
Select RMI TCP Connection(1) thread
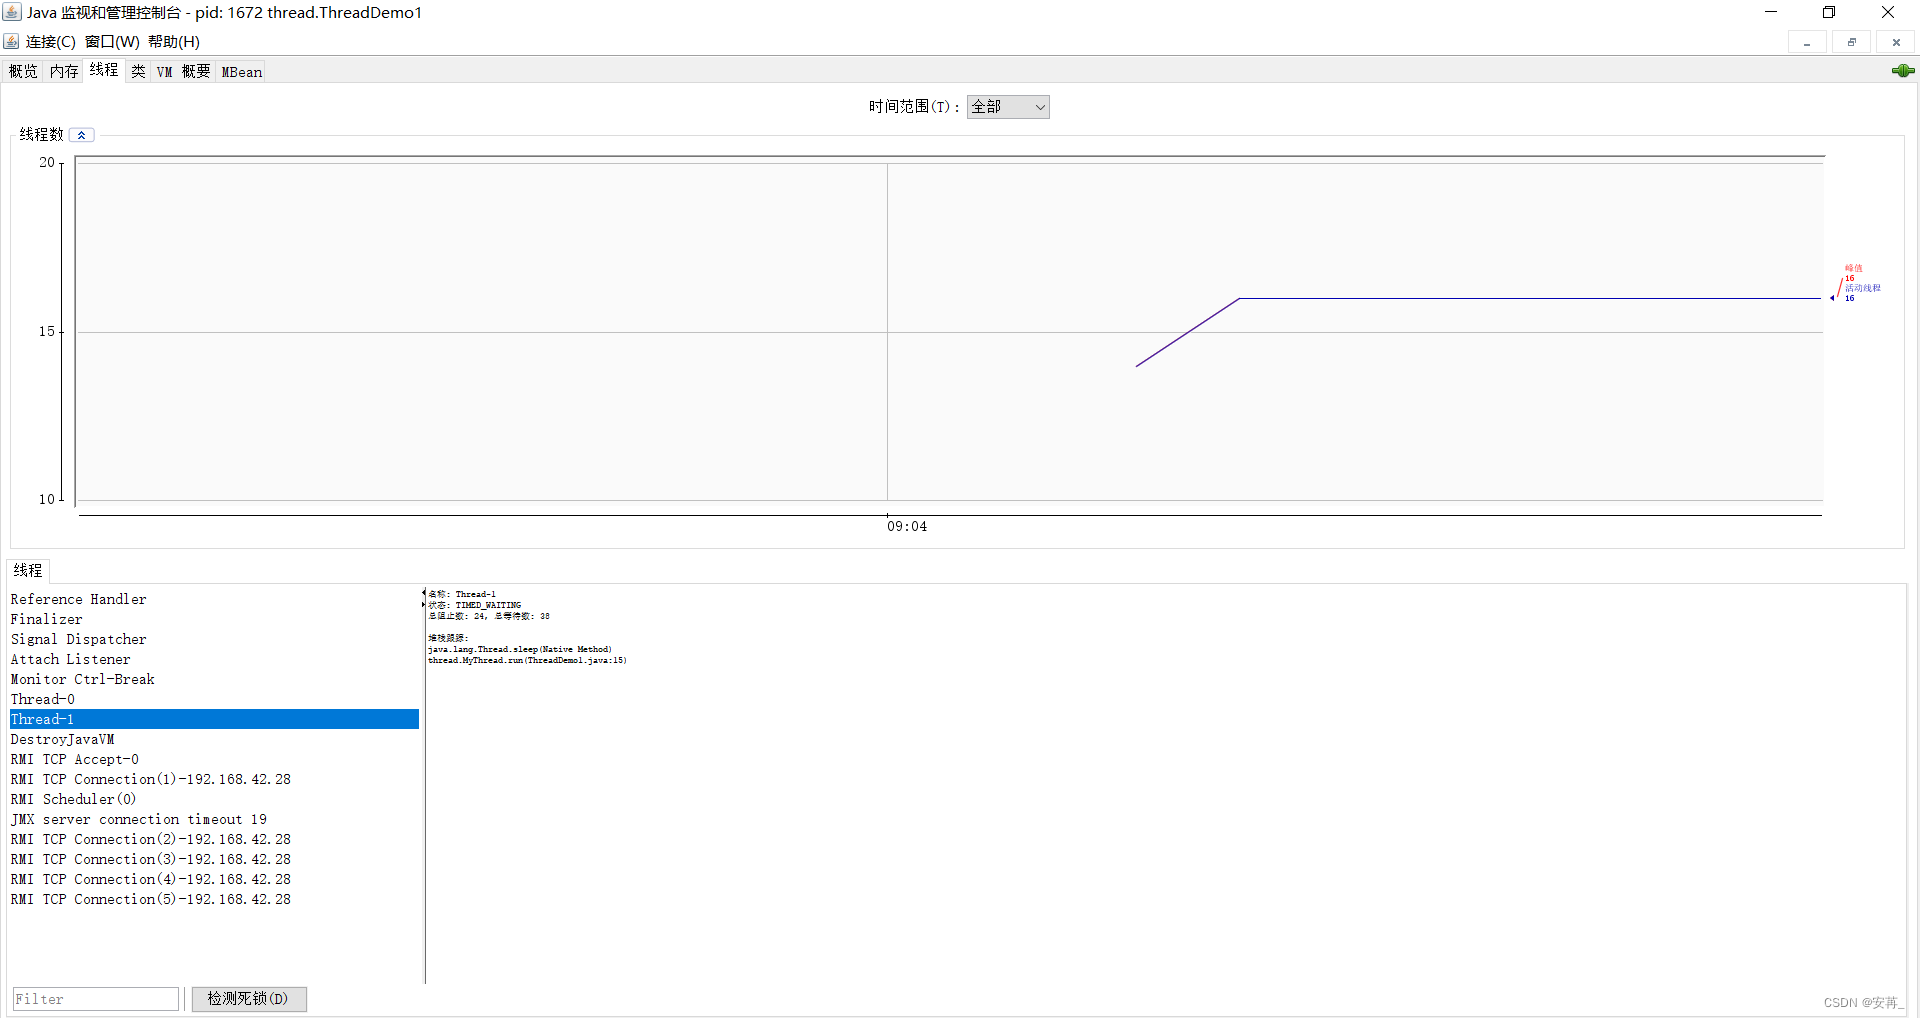pyautogui.click(x=214, y=779)
